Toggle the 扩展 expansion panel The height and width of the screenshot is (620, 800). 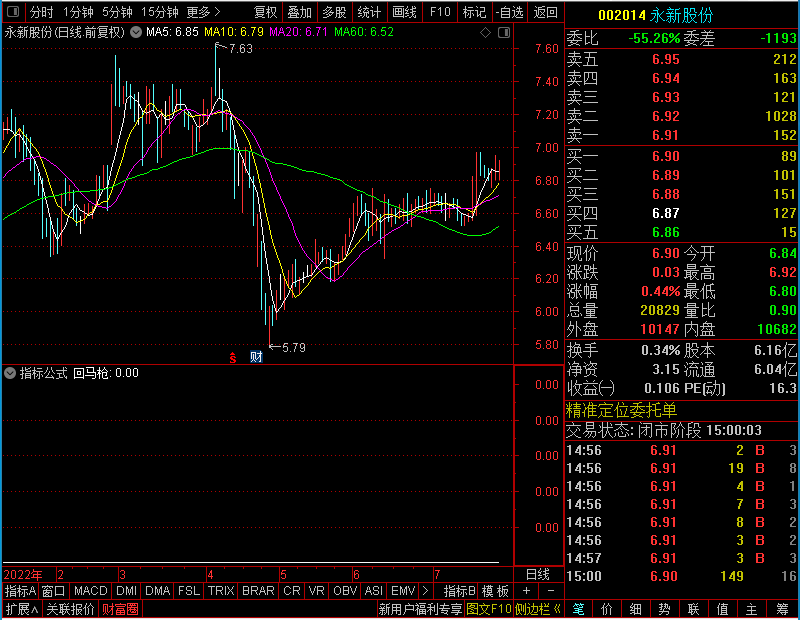coord(22,609)
